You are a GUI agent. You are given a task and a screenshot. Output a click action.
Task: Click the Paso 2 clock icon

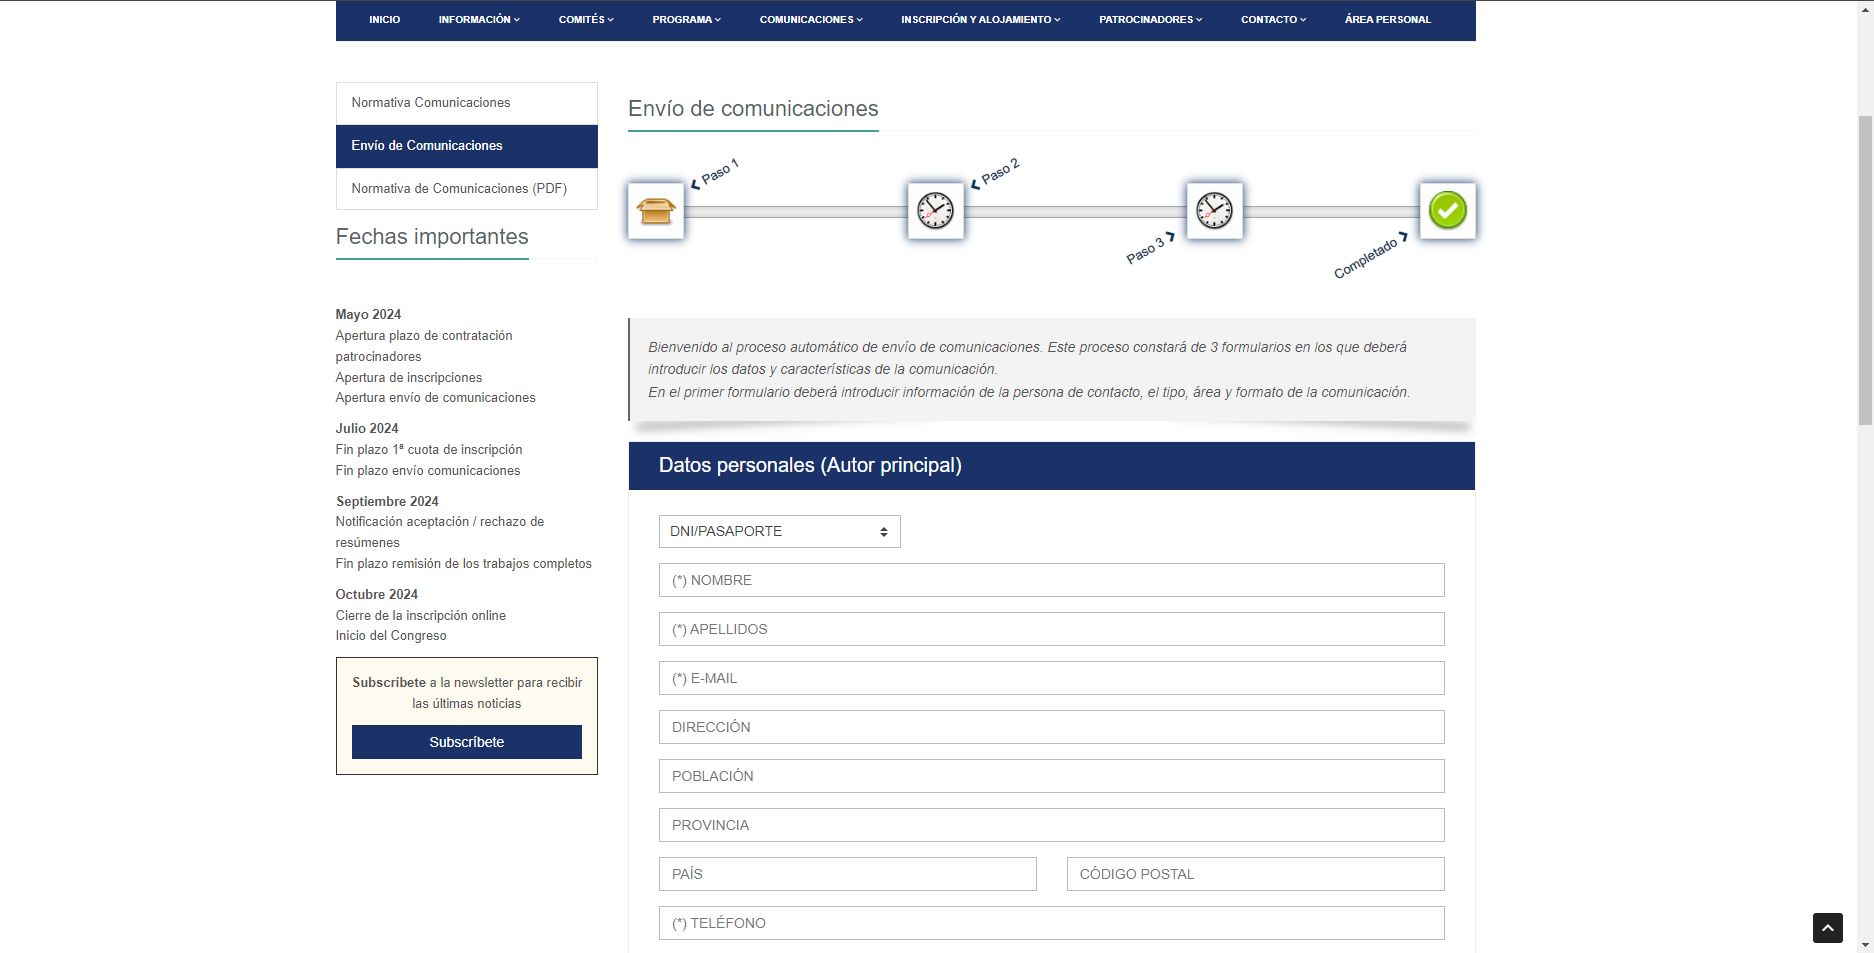tap(935, 211)
